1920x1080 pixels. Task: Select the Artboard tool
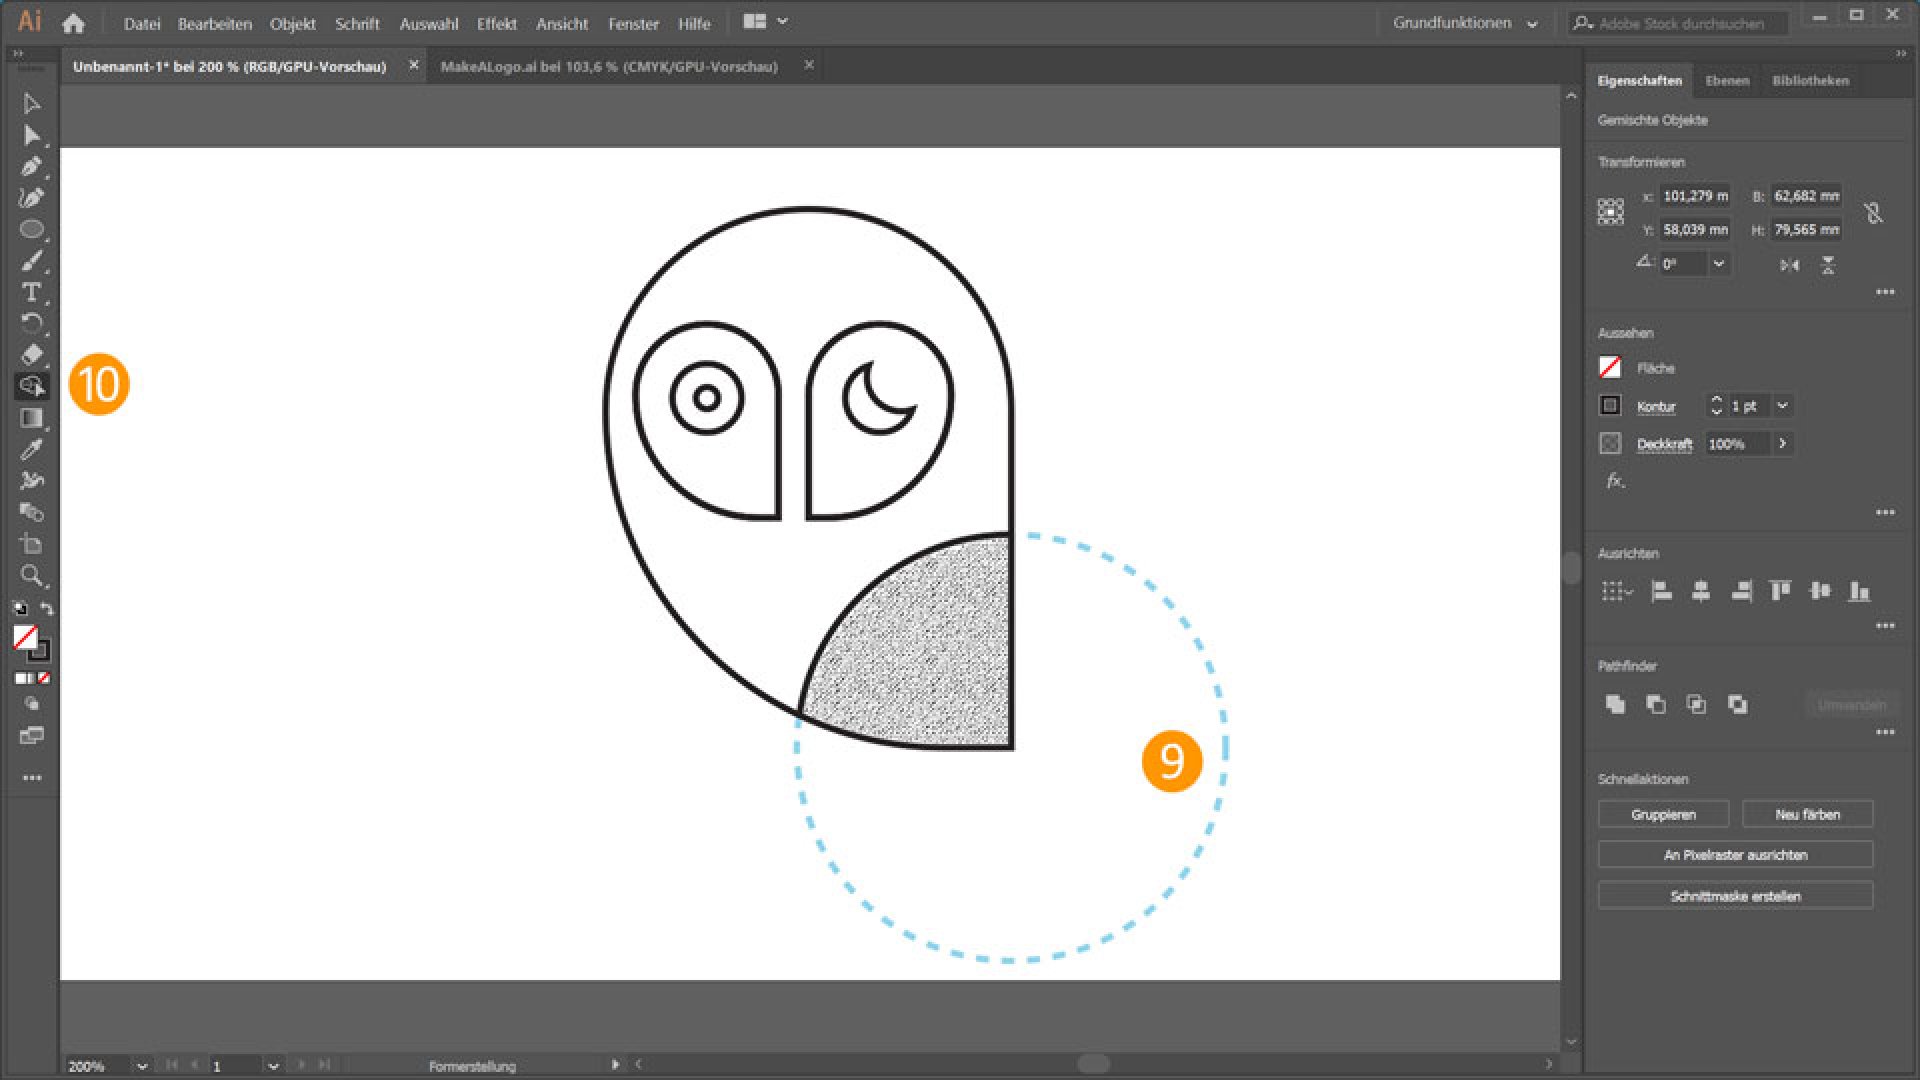(x=31, y=544)
